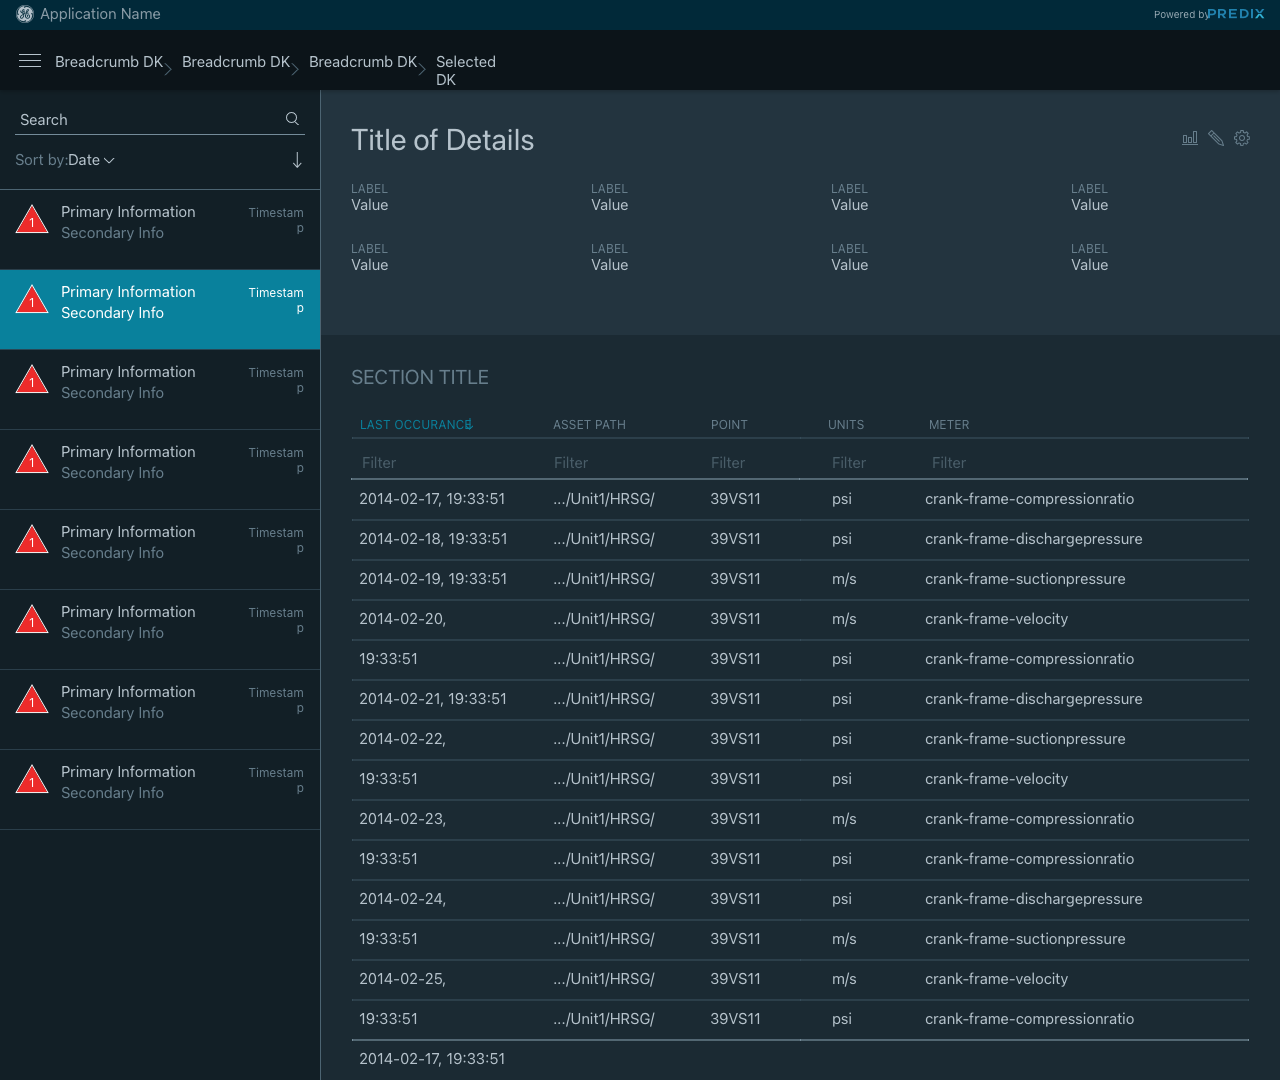Focus the Meter column filter field
Screen dimensions: 1280x1080
click(x=1086, y=463)
